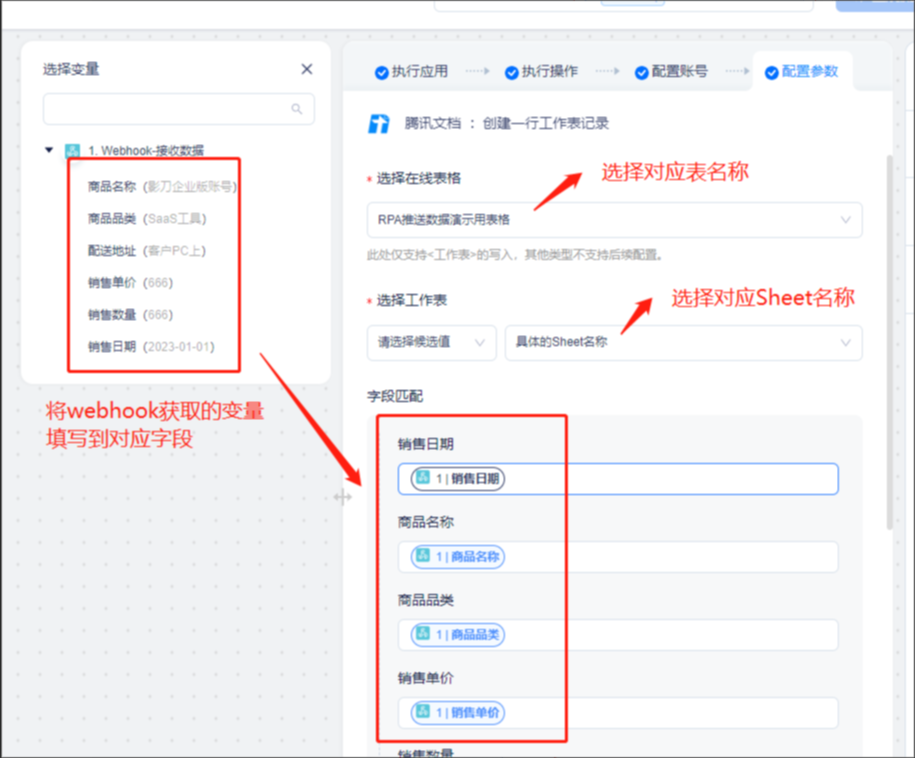The image size is (915, 758).
Task: Click the 1|商品品类 variable tag
Action: (458, 635)
